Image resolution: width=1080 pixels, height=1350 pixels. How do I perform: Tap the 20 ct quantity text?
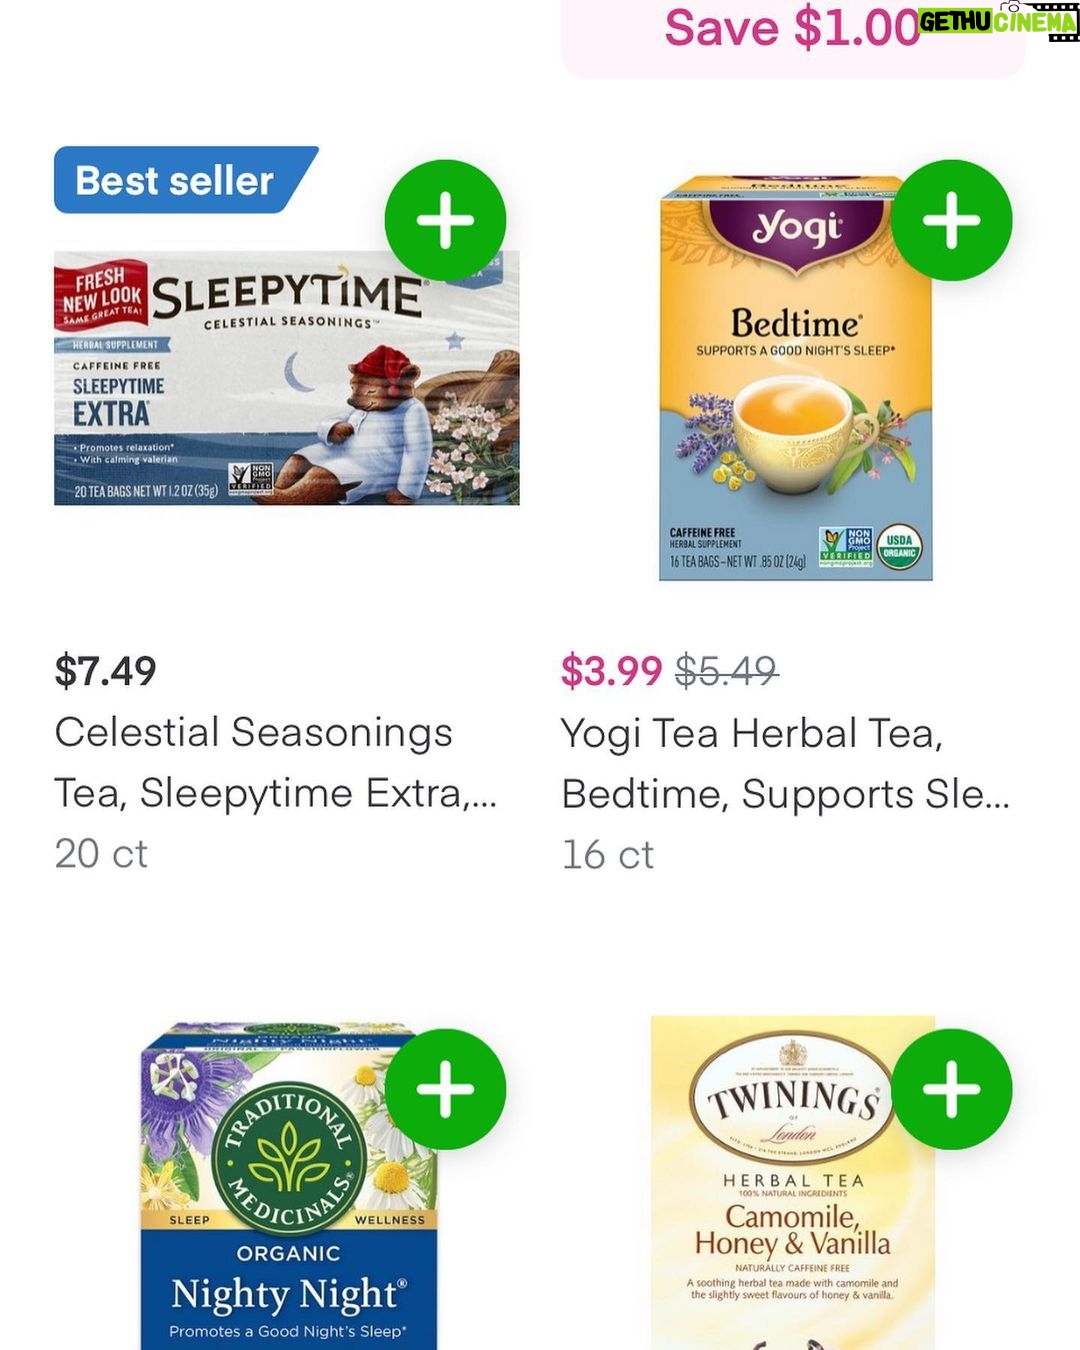pyautogui.click(x=101, y=854)
